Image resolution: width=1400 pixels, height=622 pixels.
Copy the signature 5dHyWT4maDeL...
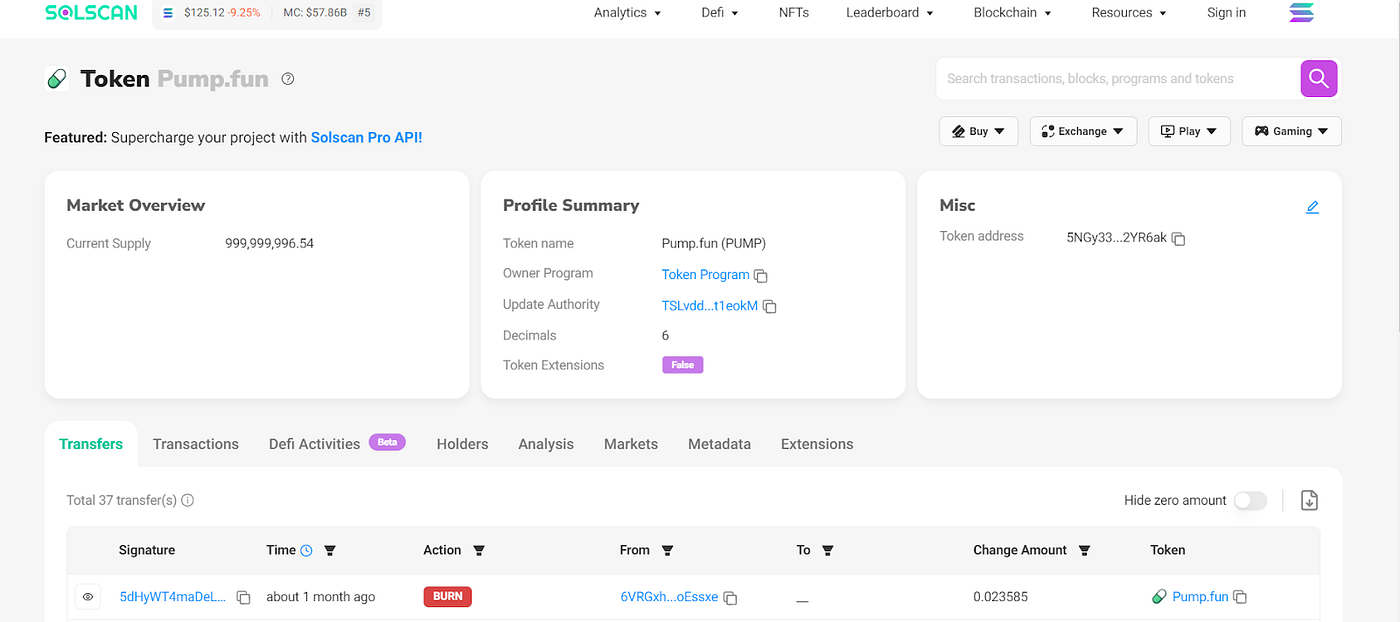point(243,598)
